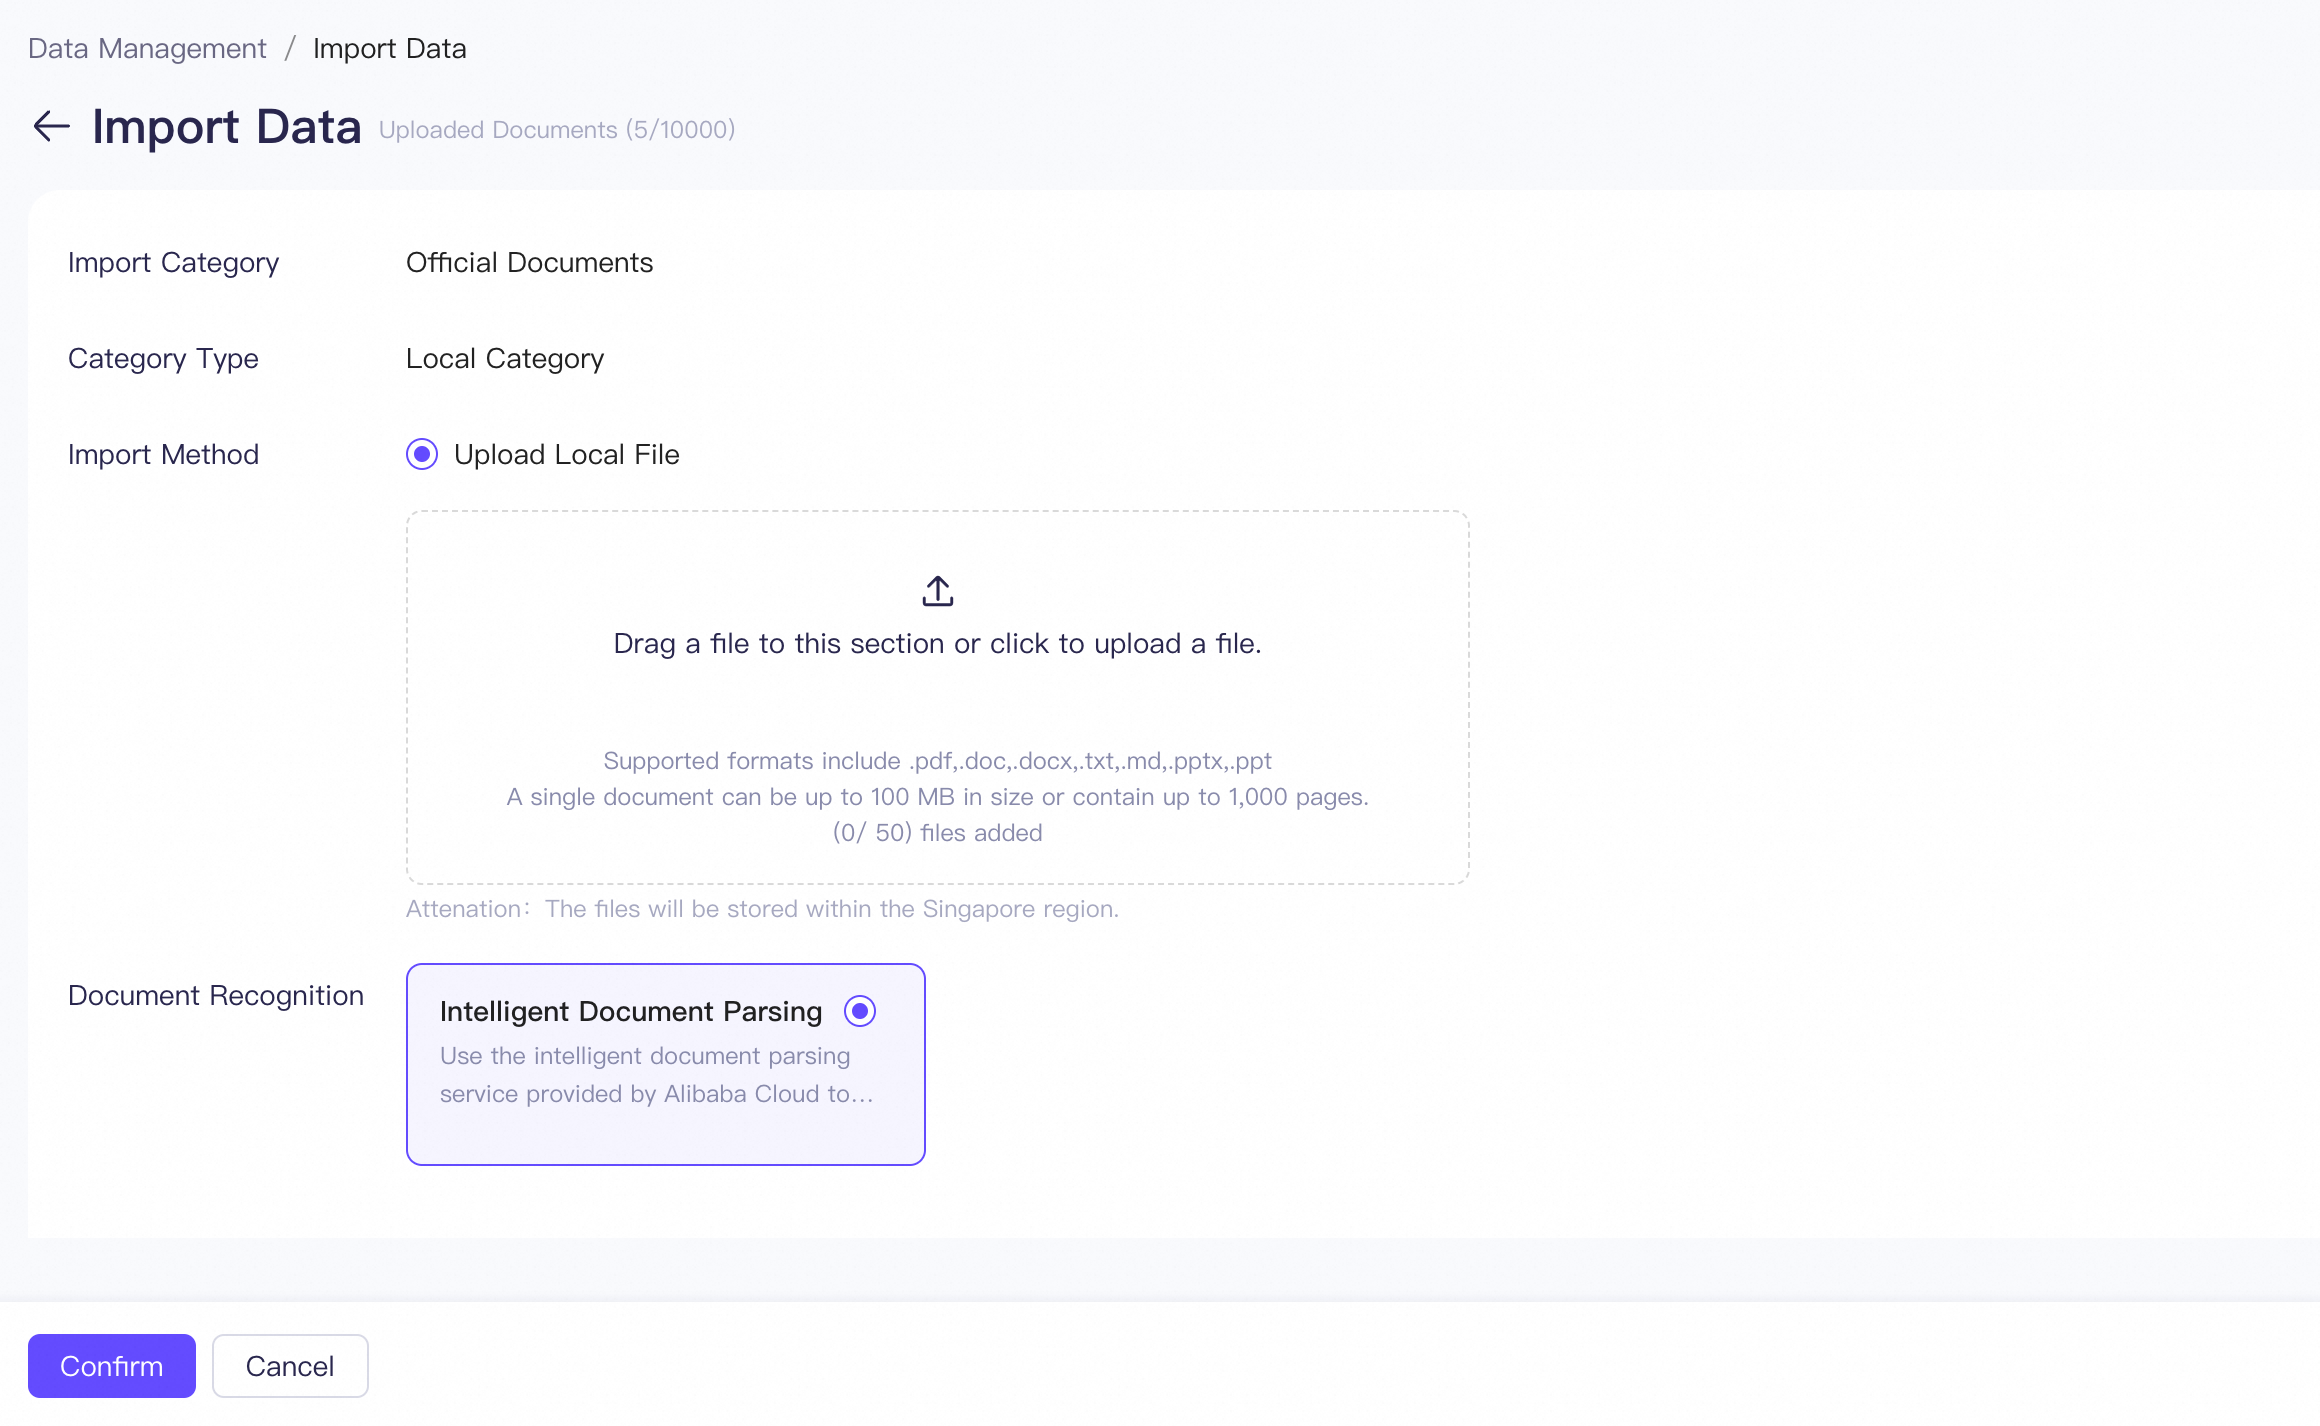The image size is (2320, 1426).
Task: Click the upload icon in the drop zone
Action: (937, 591)
